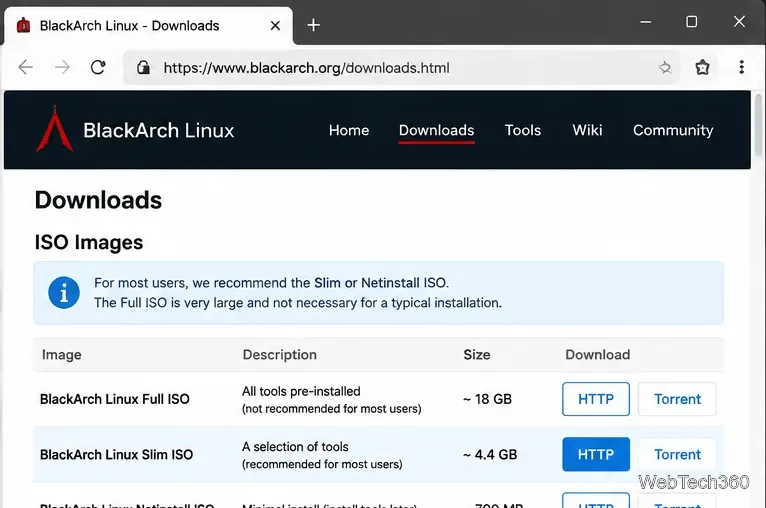This screenshot has height=508, width=766.
Task: Click HTTP download for Full ISO
Action: click(596, 399)
